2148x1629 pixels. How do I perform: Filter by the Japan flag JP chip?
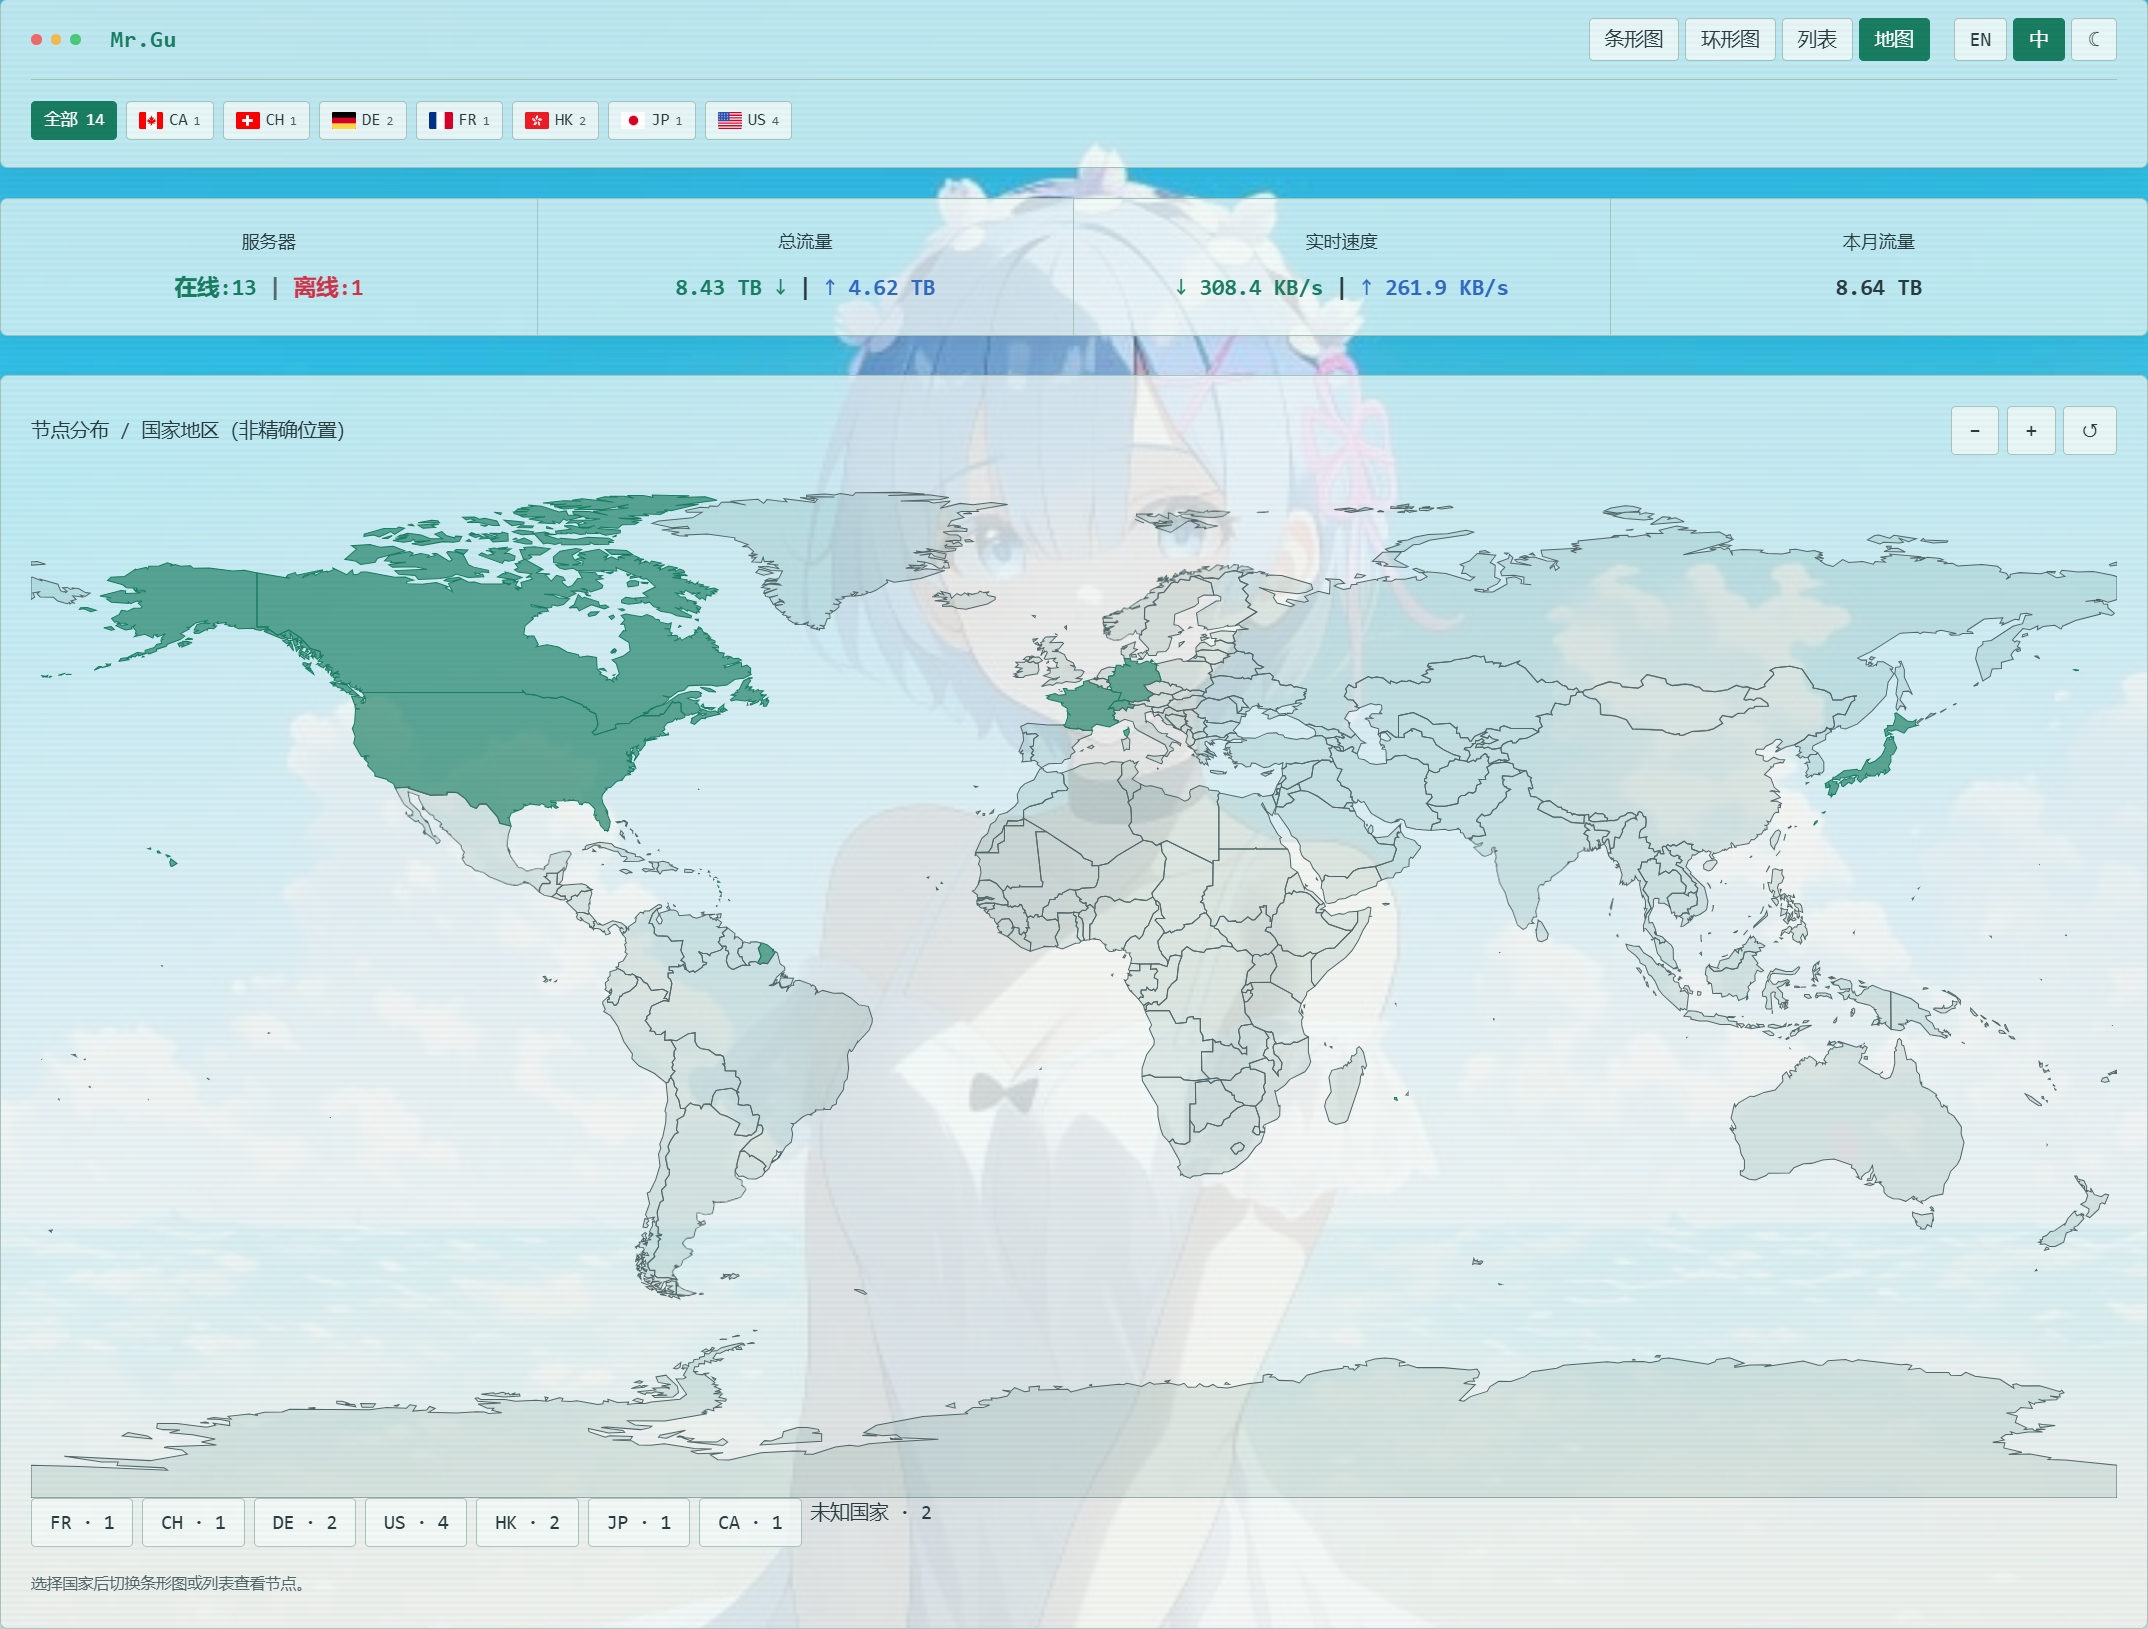tap(652, 120)
